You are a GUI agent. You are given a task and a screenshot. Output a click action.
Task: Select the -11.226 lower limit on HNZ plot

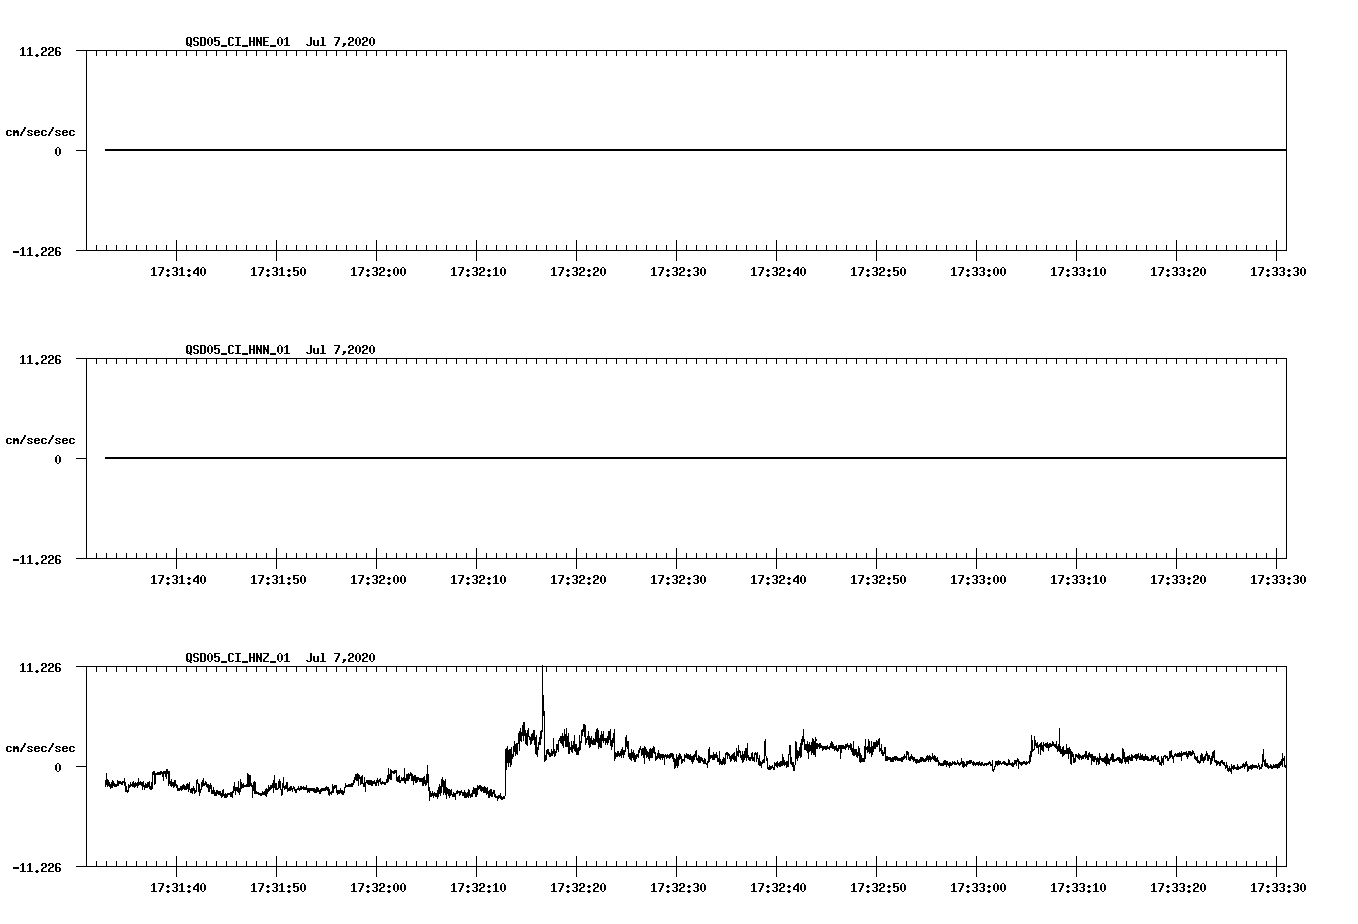37,867
